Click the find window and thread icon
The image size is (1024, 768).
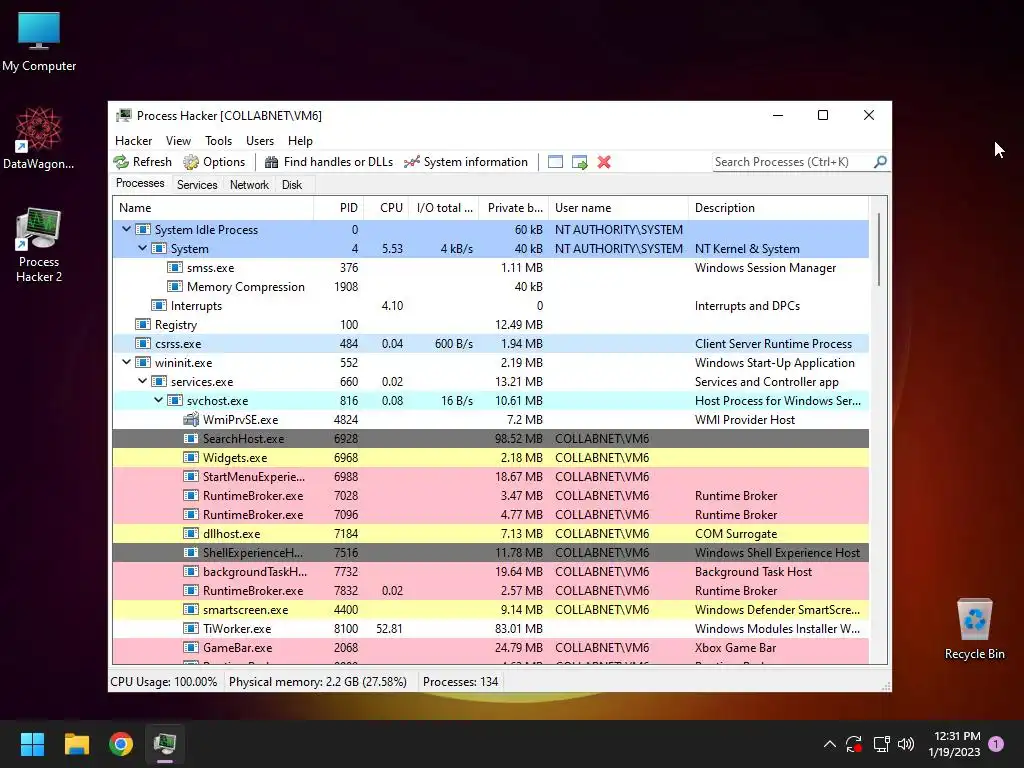tap(579, 162)
